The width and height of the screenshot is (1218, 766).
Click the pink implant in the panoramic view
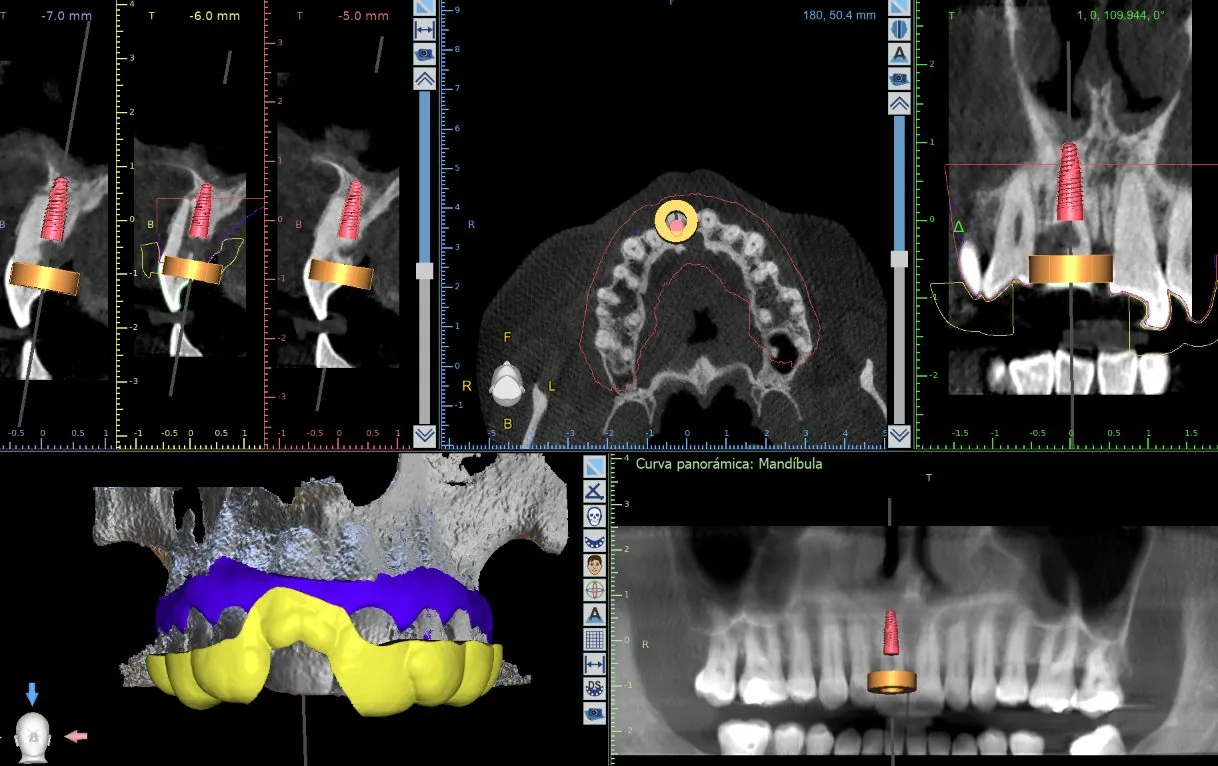(x=891, y=633)
